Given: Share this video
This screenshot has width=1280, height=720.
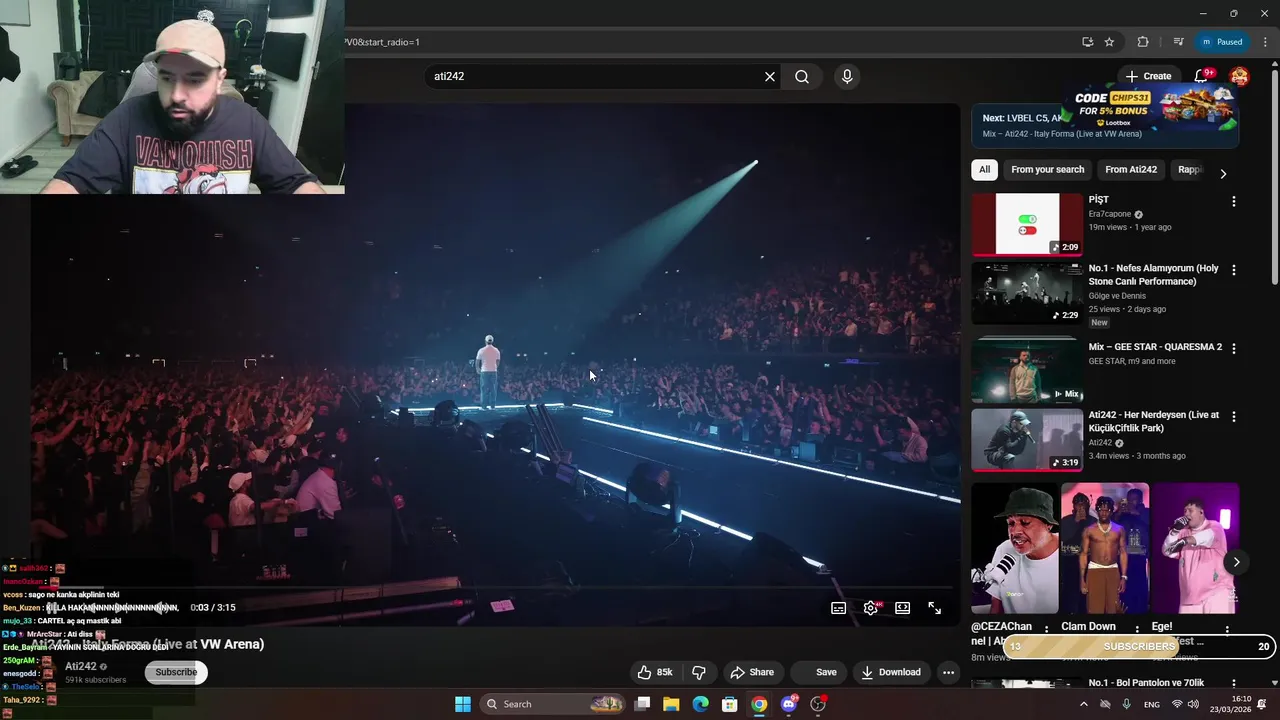Looking at the screenshot, I should click(x=752, y=672).
